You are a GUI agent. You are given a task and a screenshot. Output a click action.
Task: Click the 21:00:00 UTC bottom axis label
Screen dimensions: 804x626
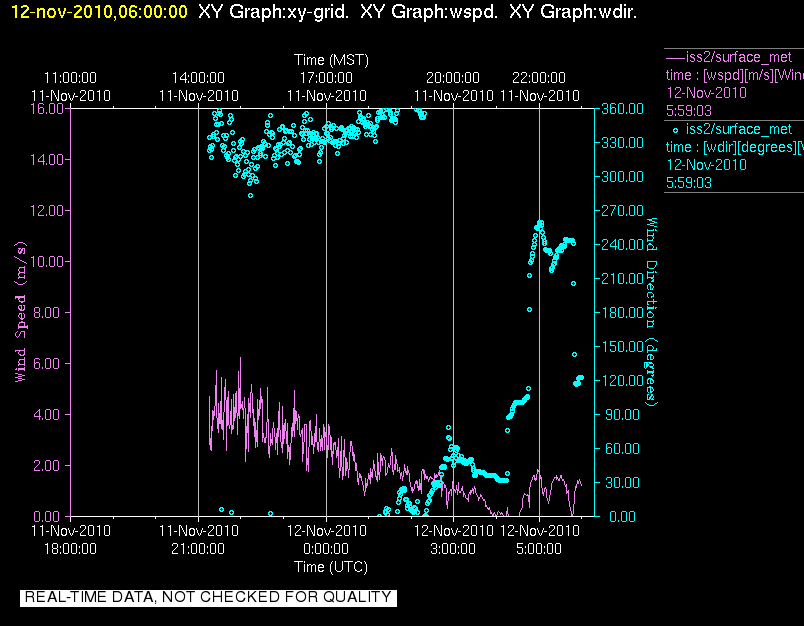point(198,549)
